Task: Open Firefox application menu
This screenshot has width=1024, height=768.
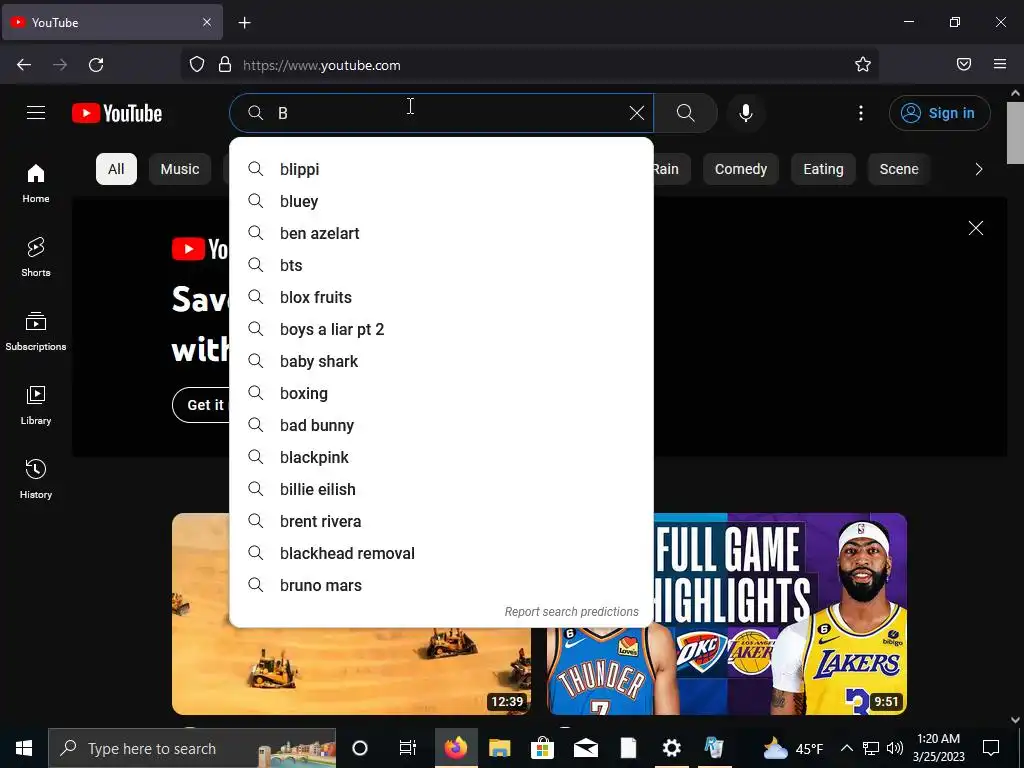Action: coord(1000,64)
